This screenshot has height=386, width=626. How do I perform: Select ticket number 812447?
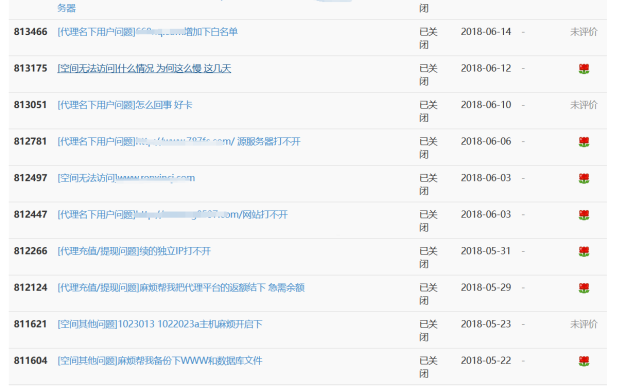click(x=30, y=215)
